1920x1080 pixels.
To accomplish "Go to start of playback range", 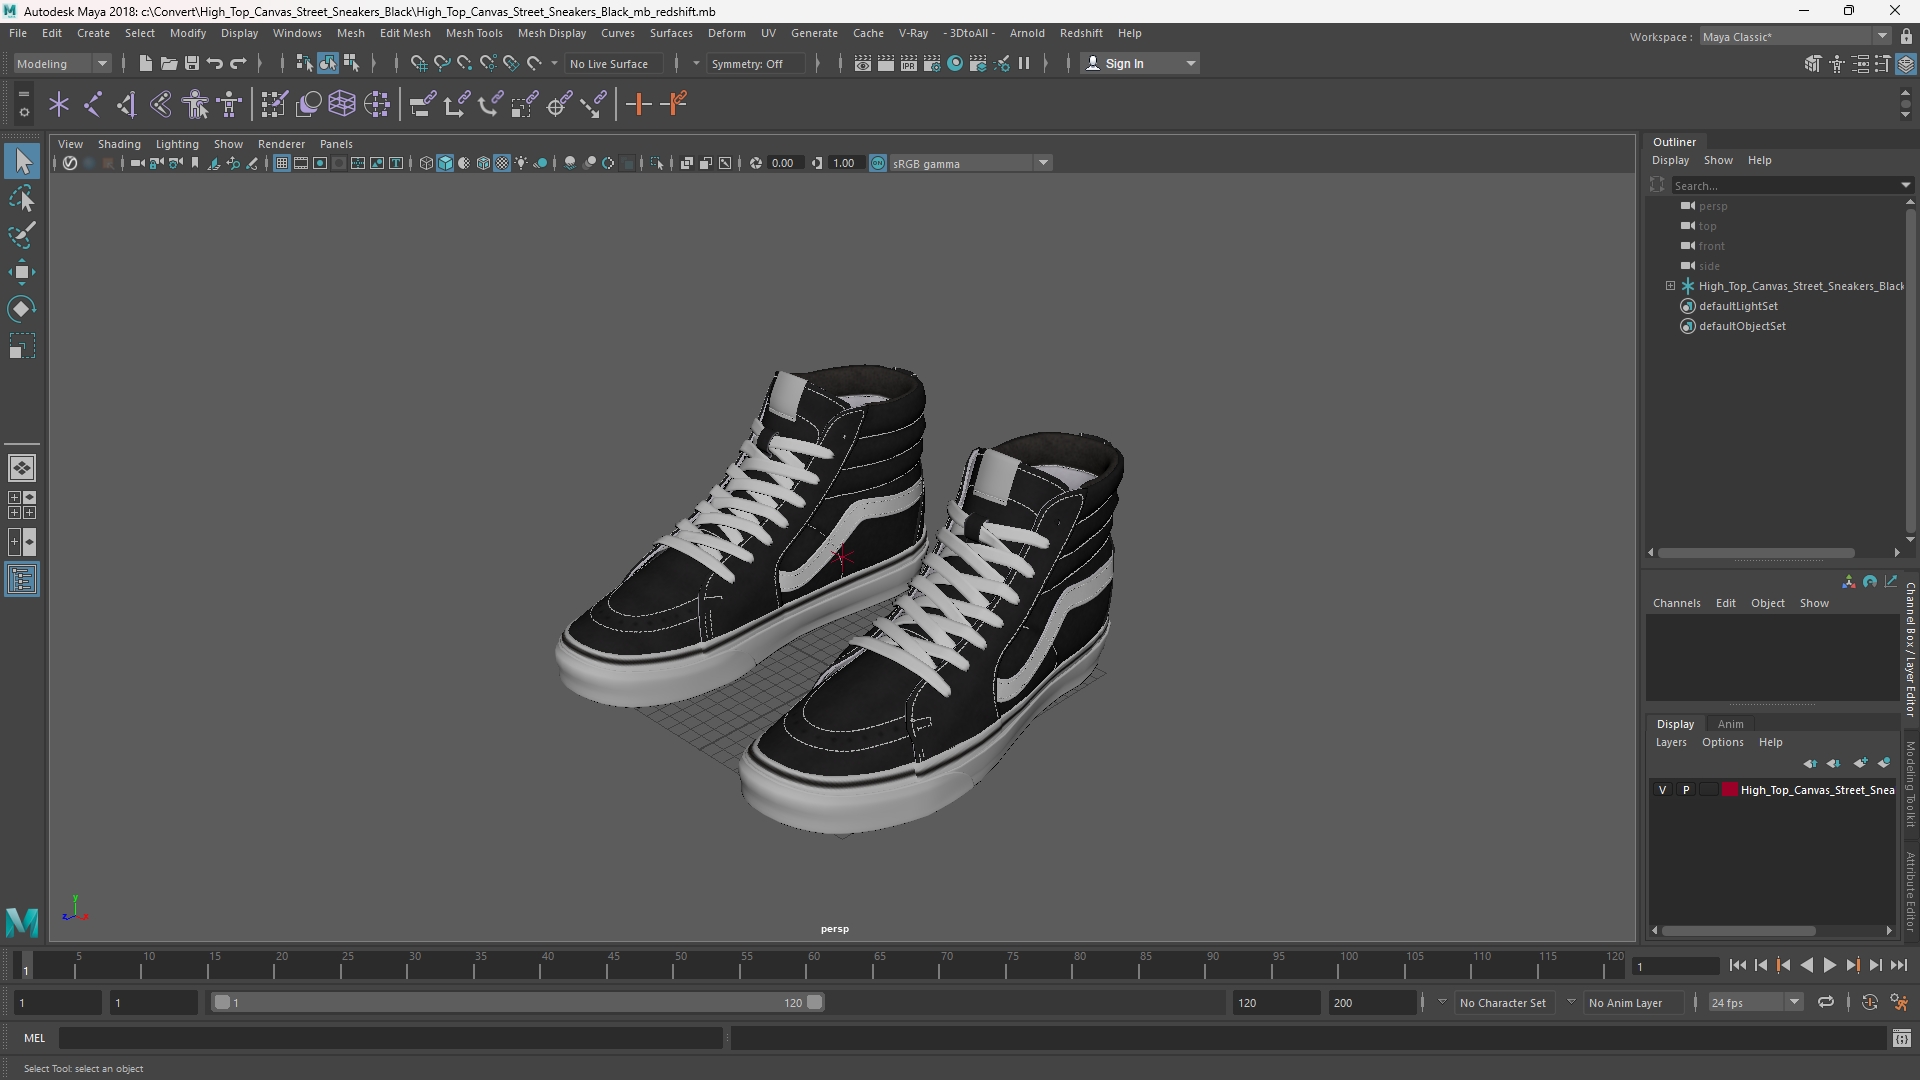I will pyautogui.click(x=1737, y=965).
